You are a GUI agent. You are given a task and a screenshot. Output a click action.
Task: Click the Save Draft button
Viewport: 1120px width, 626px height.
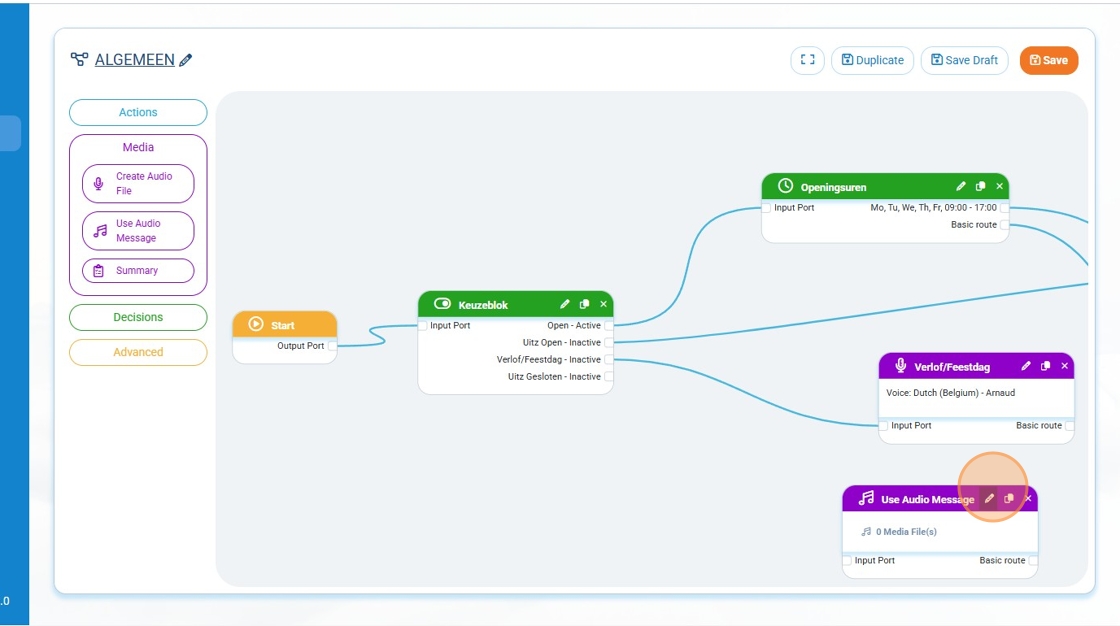(x=964, y=60)
